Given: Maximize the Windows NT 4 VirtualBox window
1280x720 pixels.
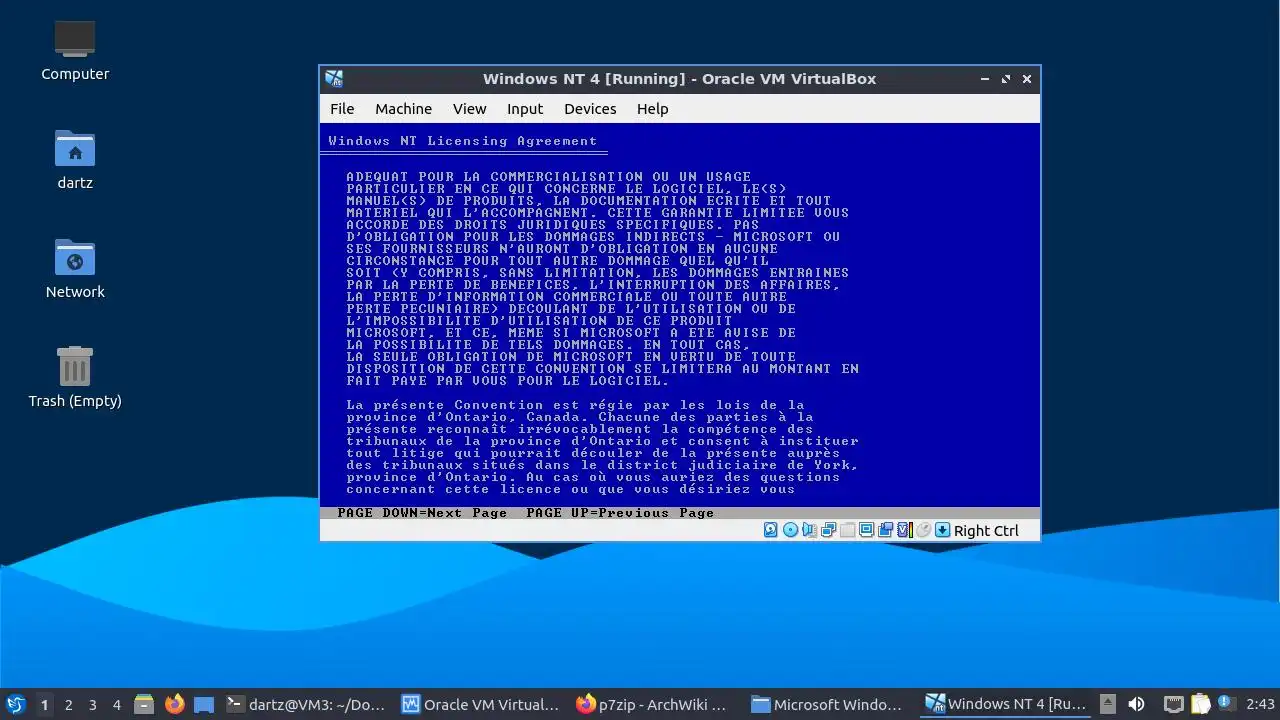Looking at the screenshot, I should coord(1005,79).
